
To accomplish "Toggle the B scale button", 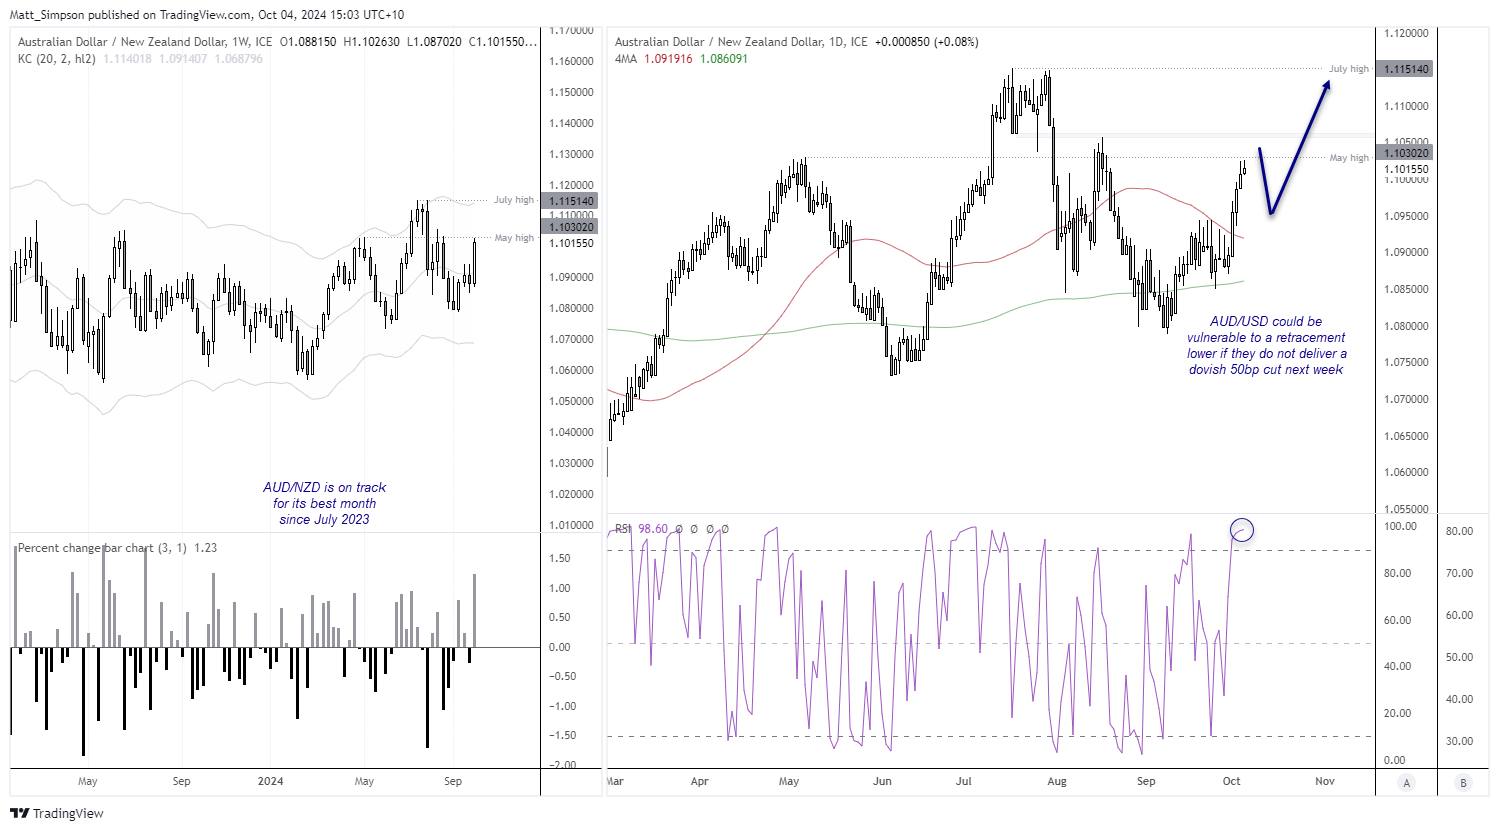I will point(1463,783).
